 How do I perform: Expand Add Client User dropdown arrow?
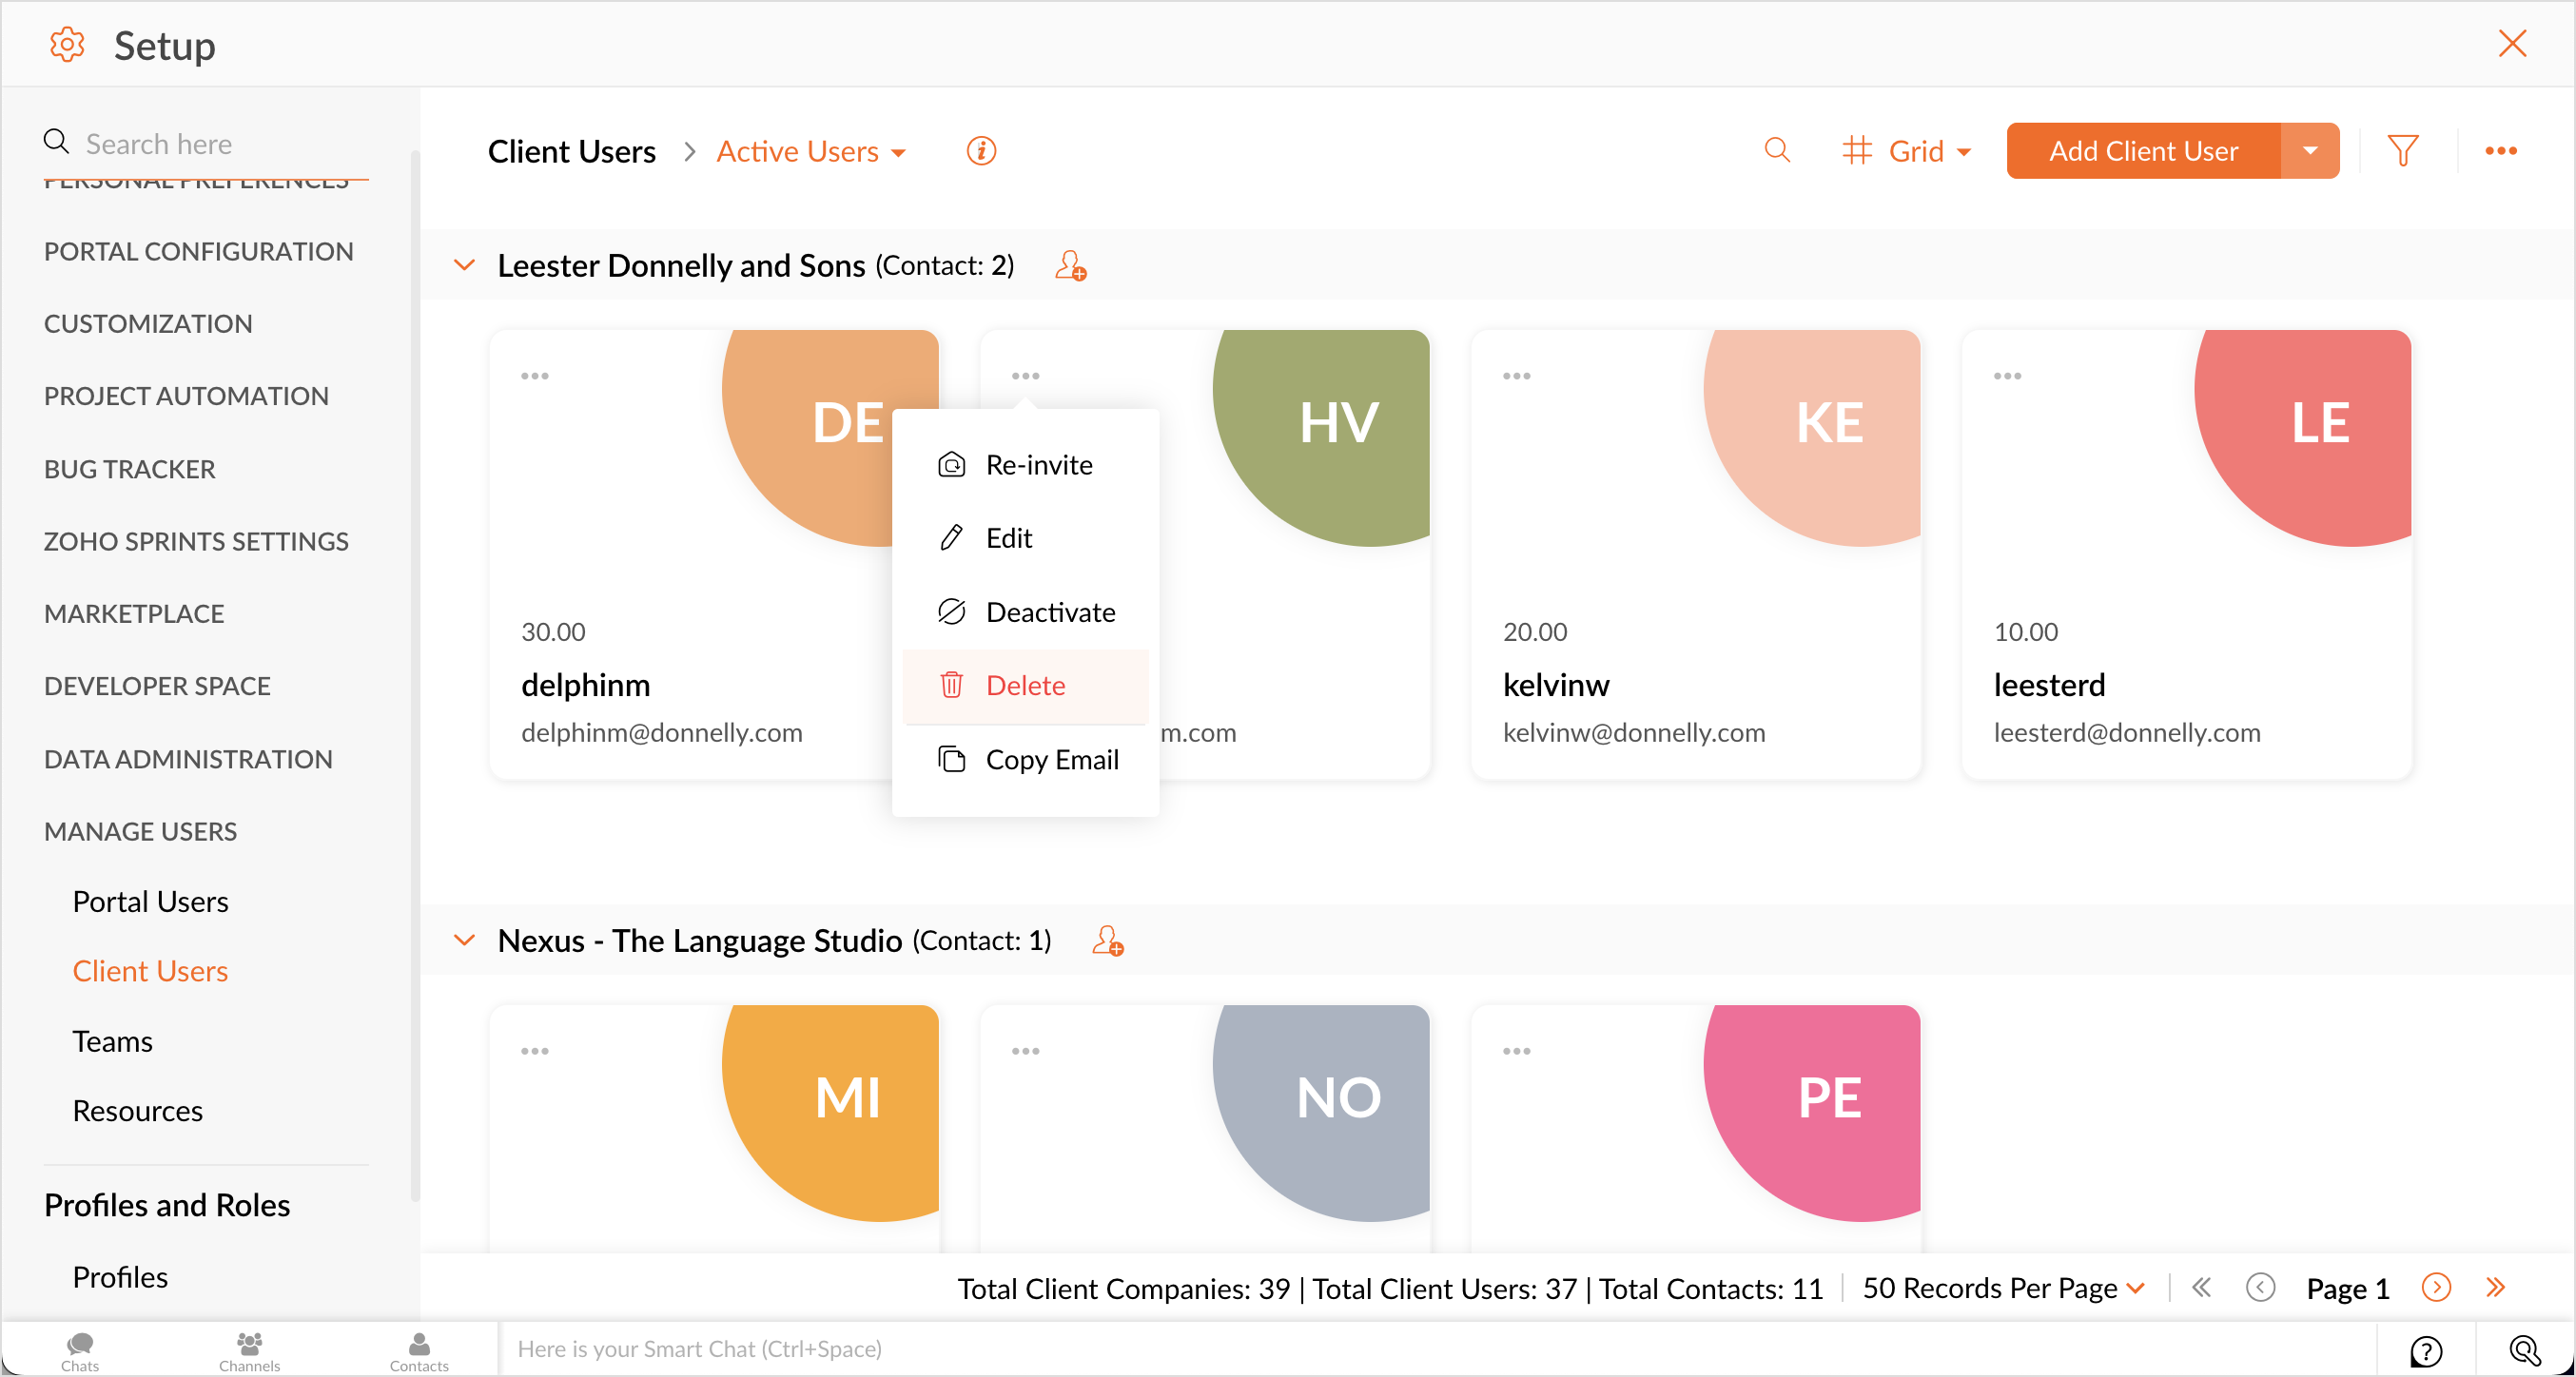pyautogui.click(x=2310, y=151)
